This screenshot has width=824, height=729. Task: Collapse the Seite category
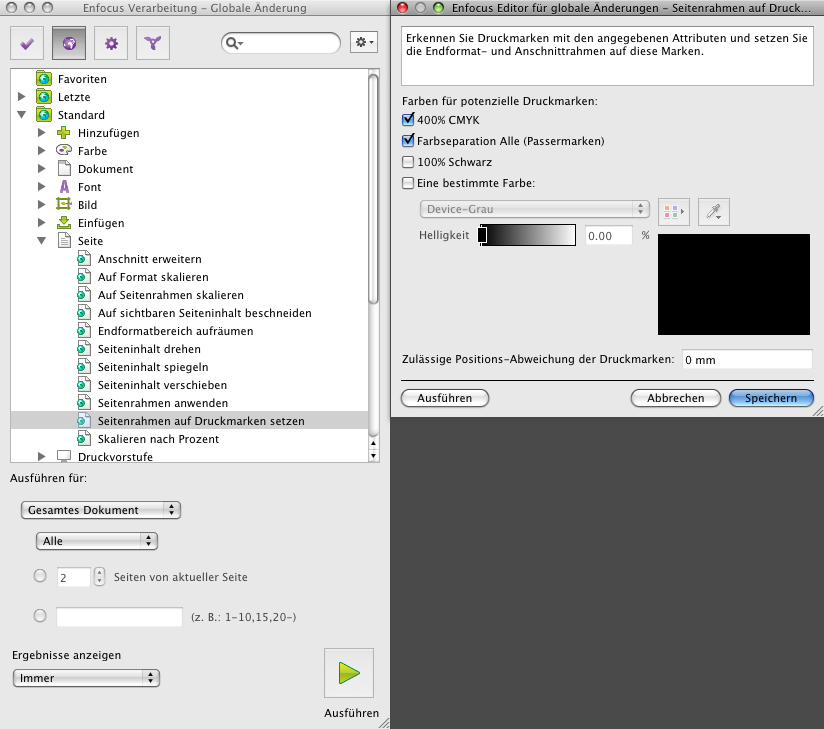click(x=42, y=241)
